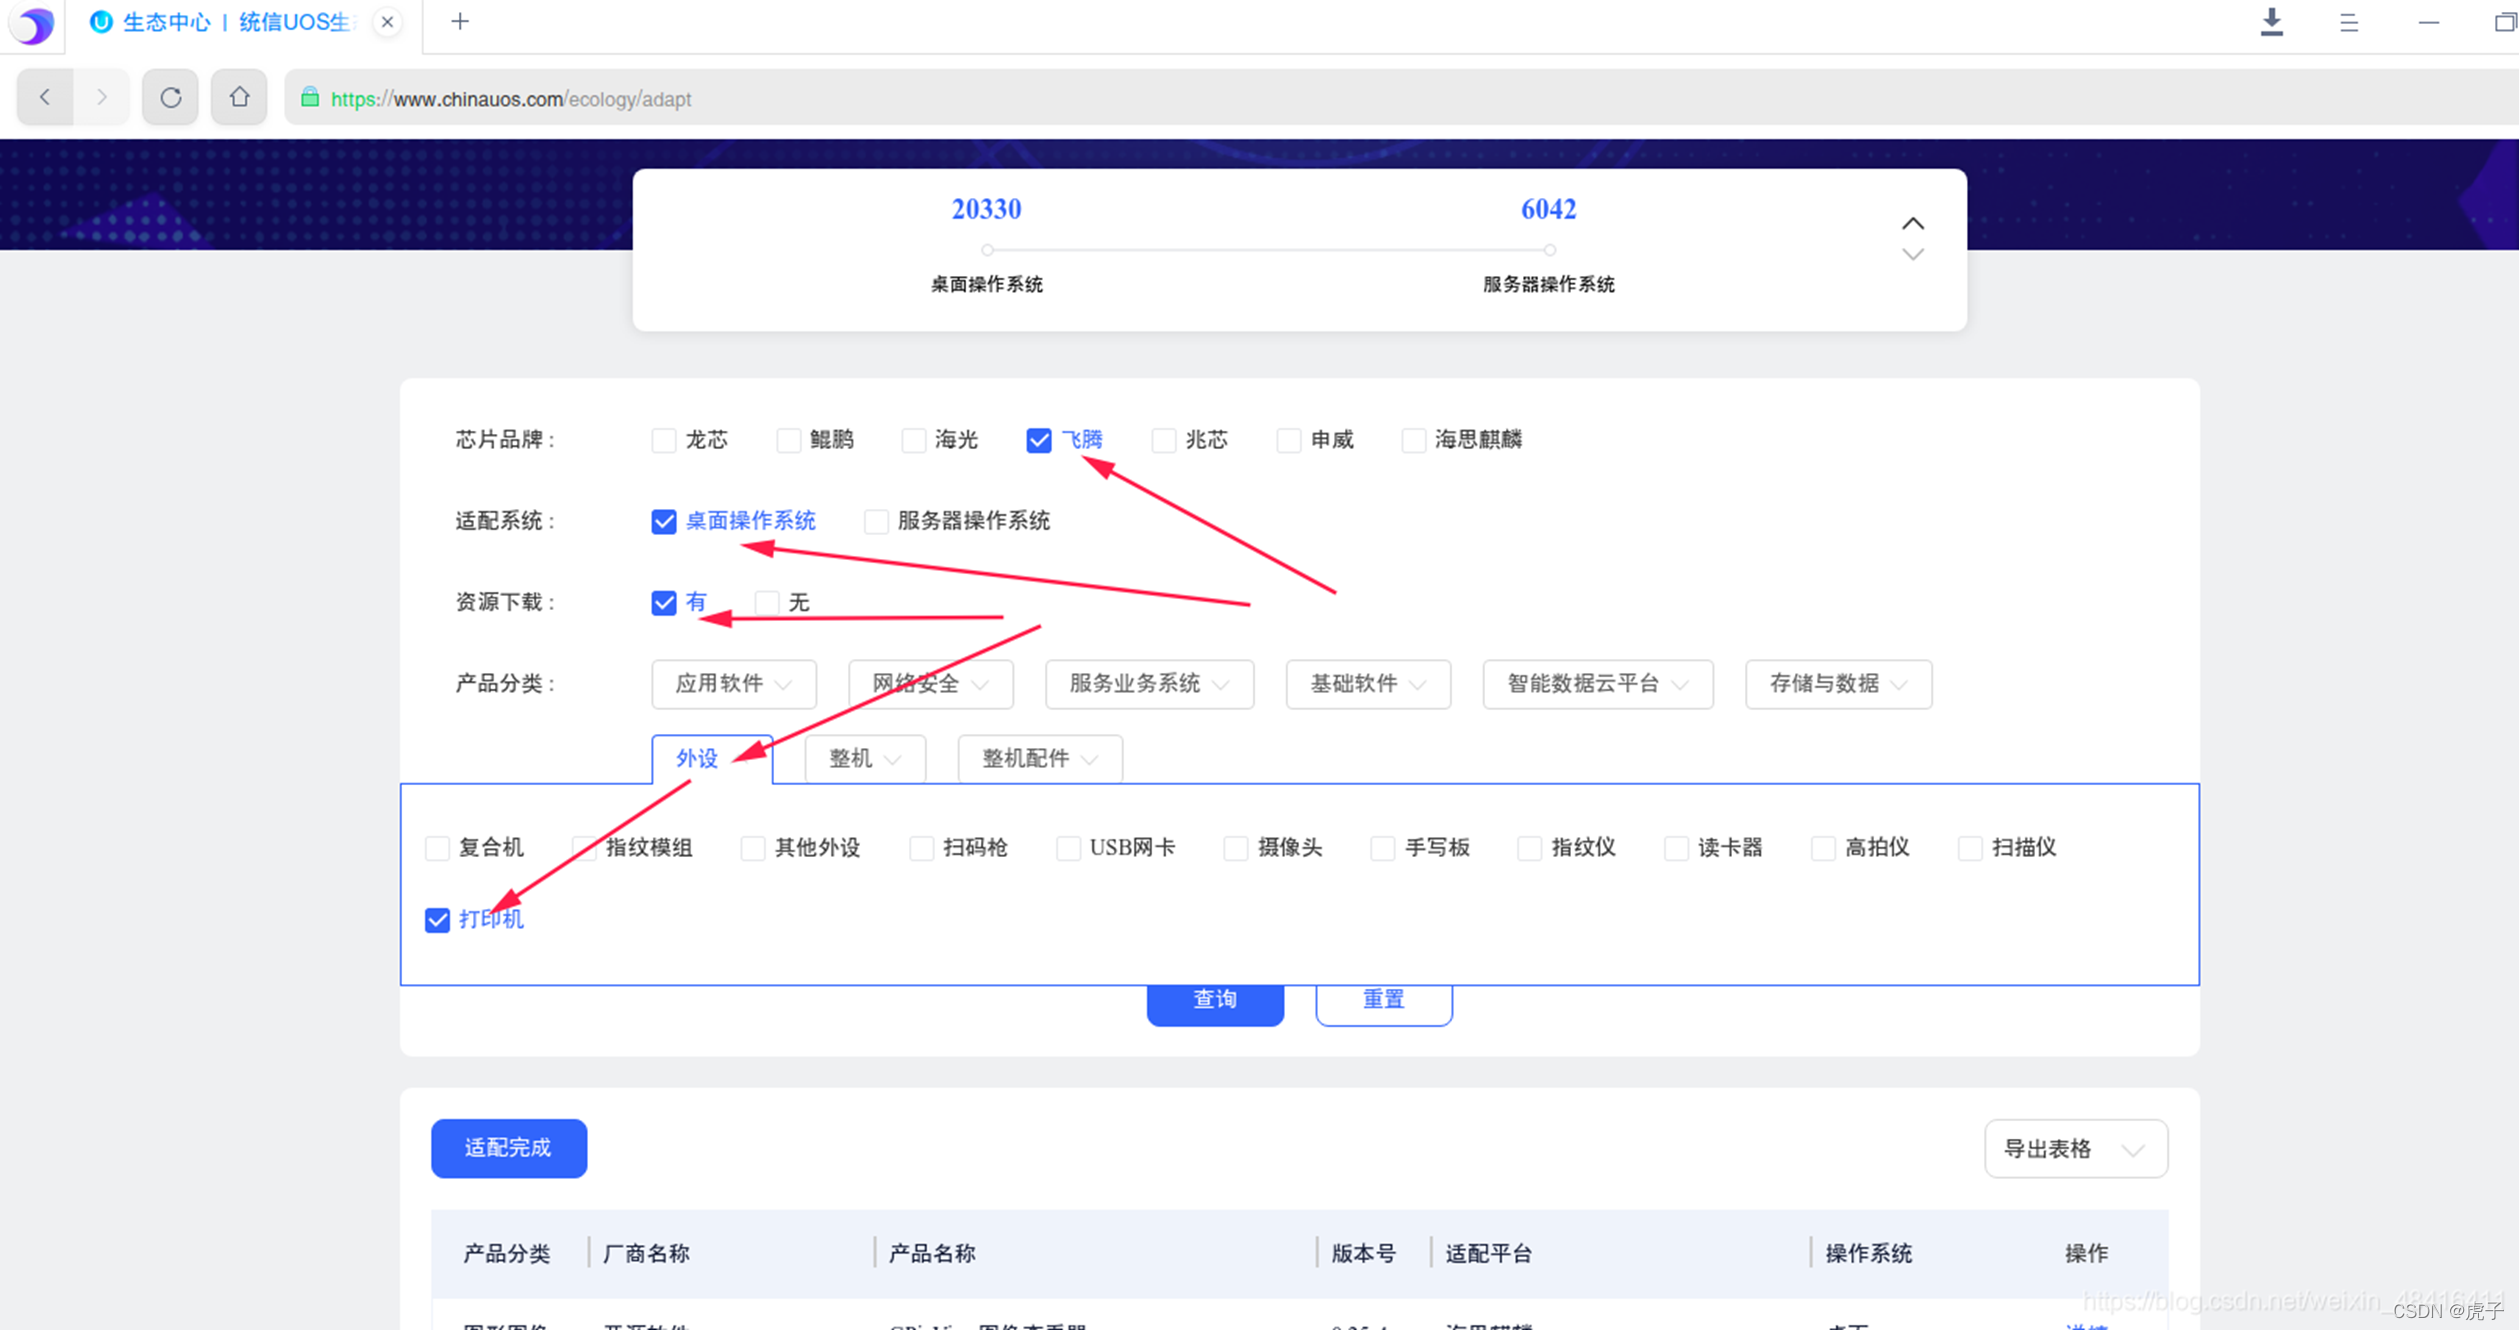Switch to the 适配完成 tab
This screenshot has height=1330, width=2519.
point(508,1148)
